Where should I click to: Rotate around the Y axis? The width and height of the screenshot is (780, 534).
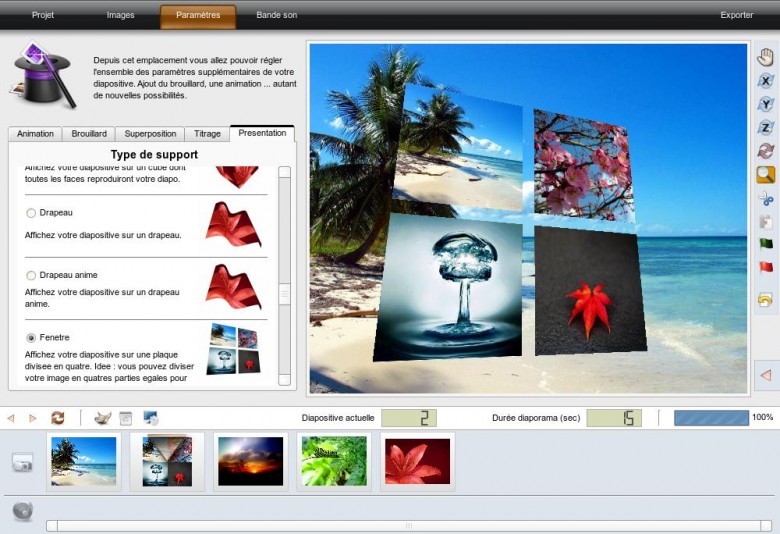766,104
